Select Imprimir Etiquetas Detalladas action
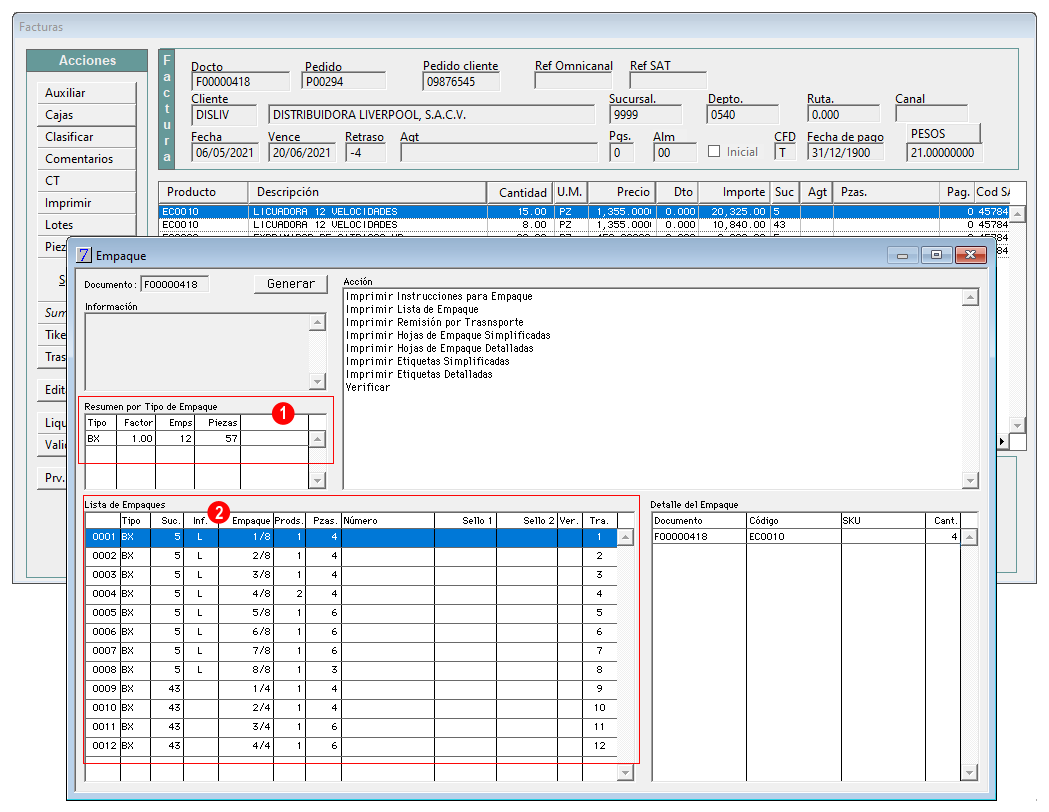Screen dimensions: 1049x812 [419, 375]
